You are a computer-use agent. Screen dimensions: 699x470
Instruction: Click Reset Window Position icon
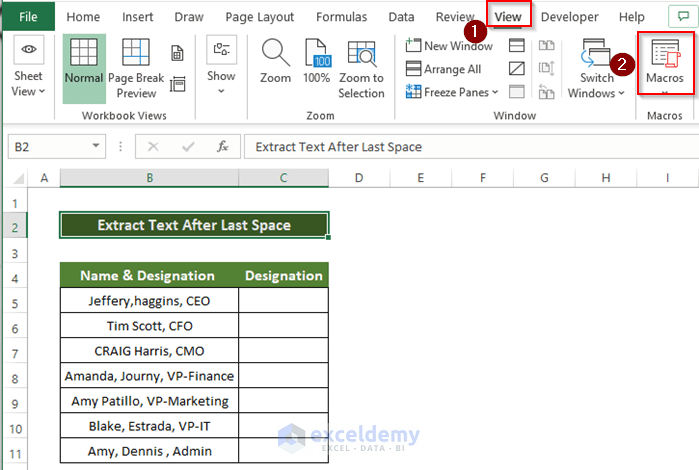[547, 91]
